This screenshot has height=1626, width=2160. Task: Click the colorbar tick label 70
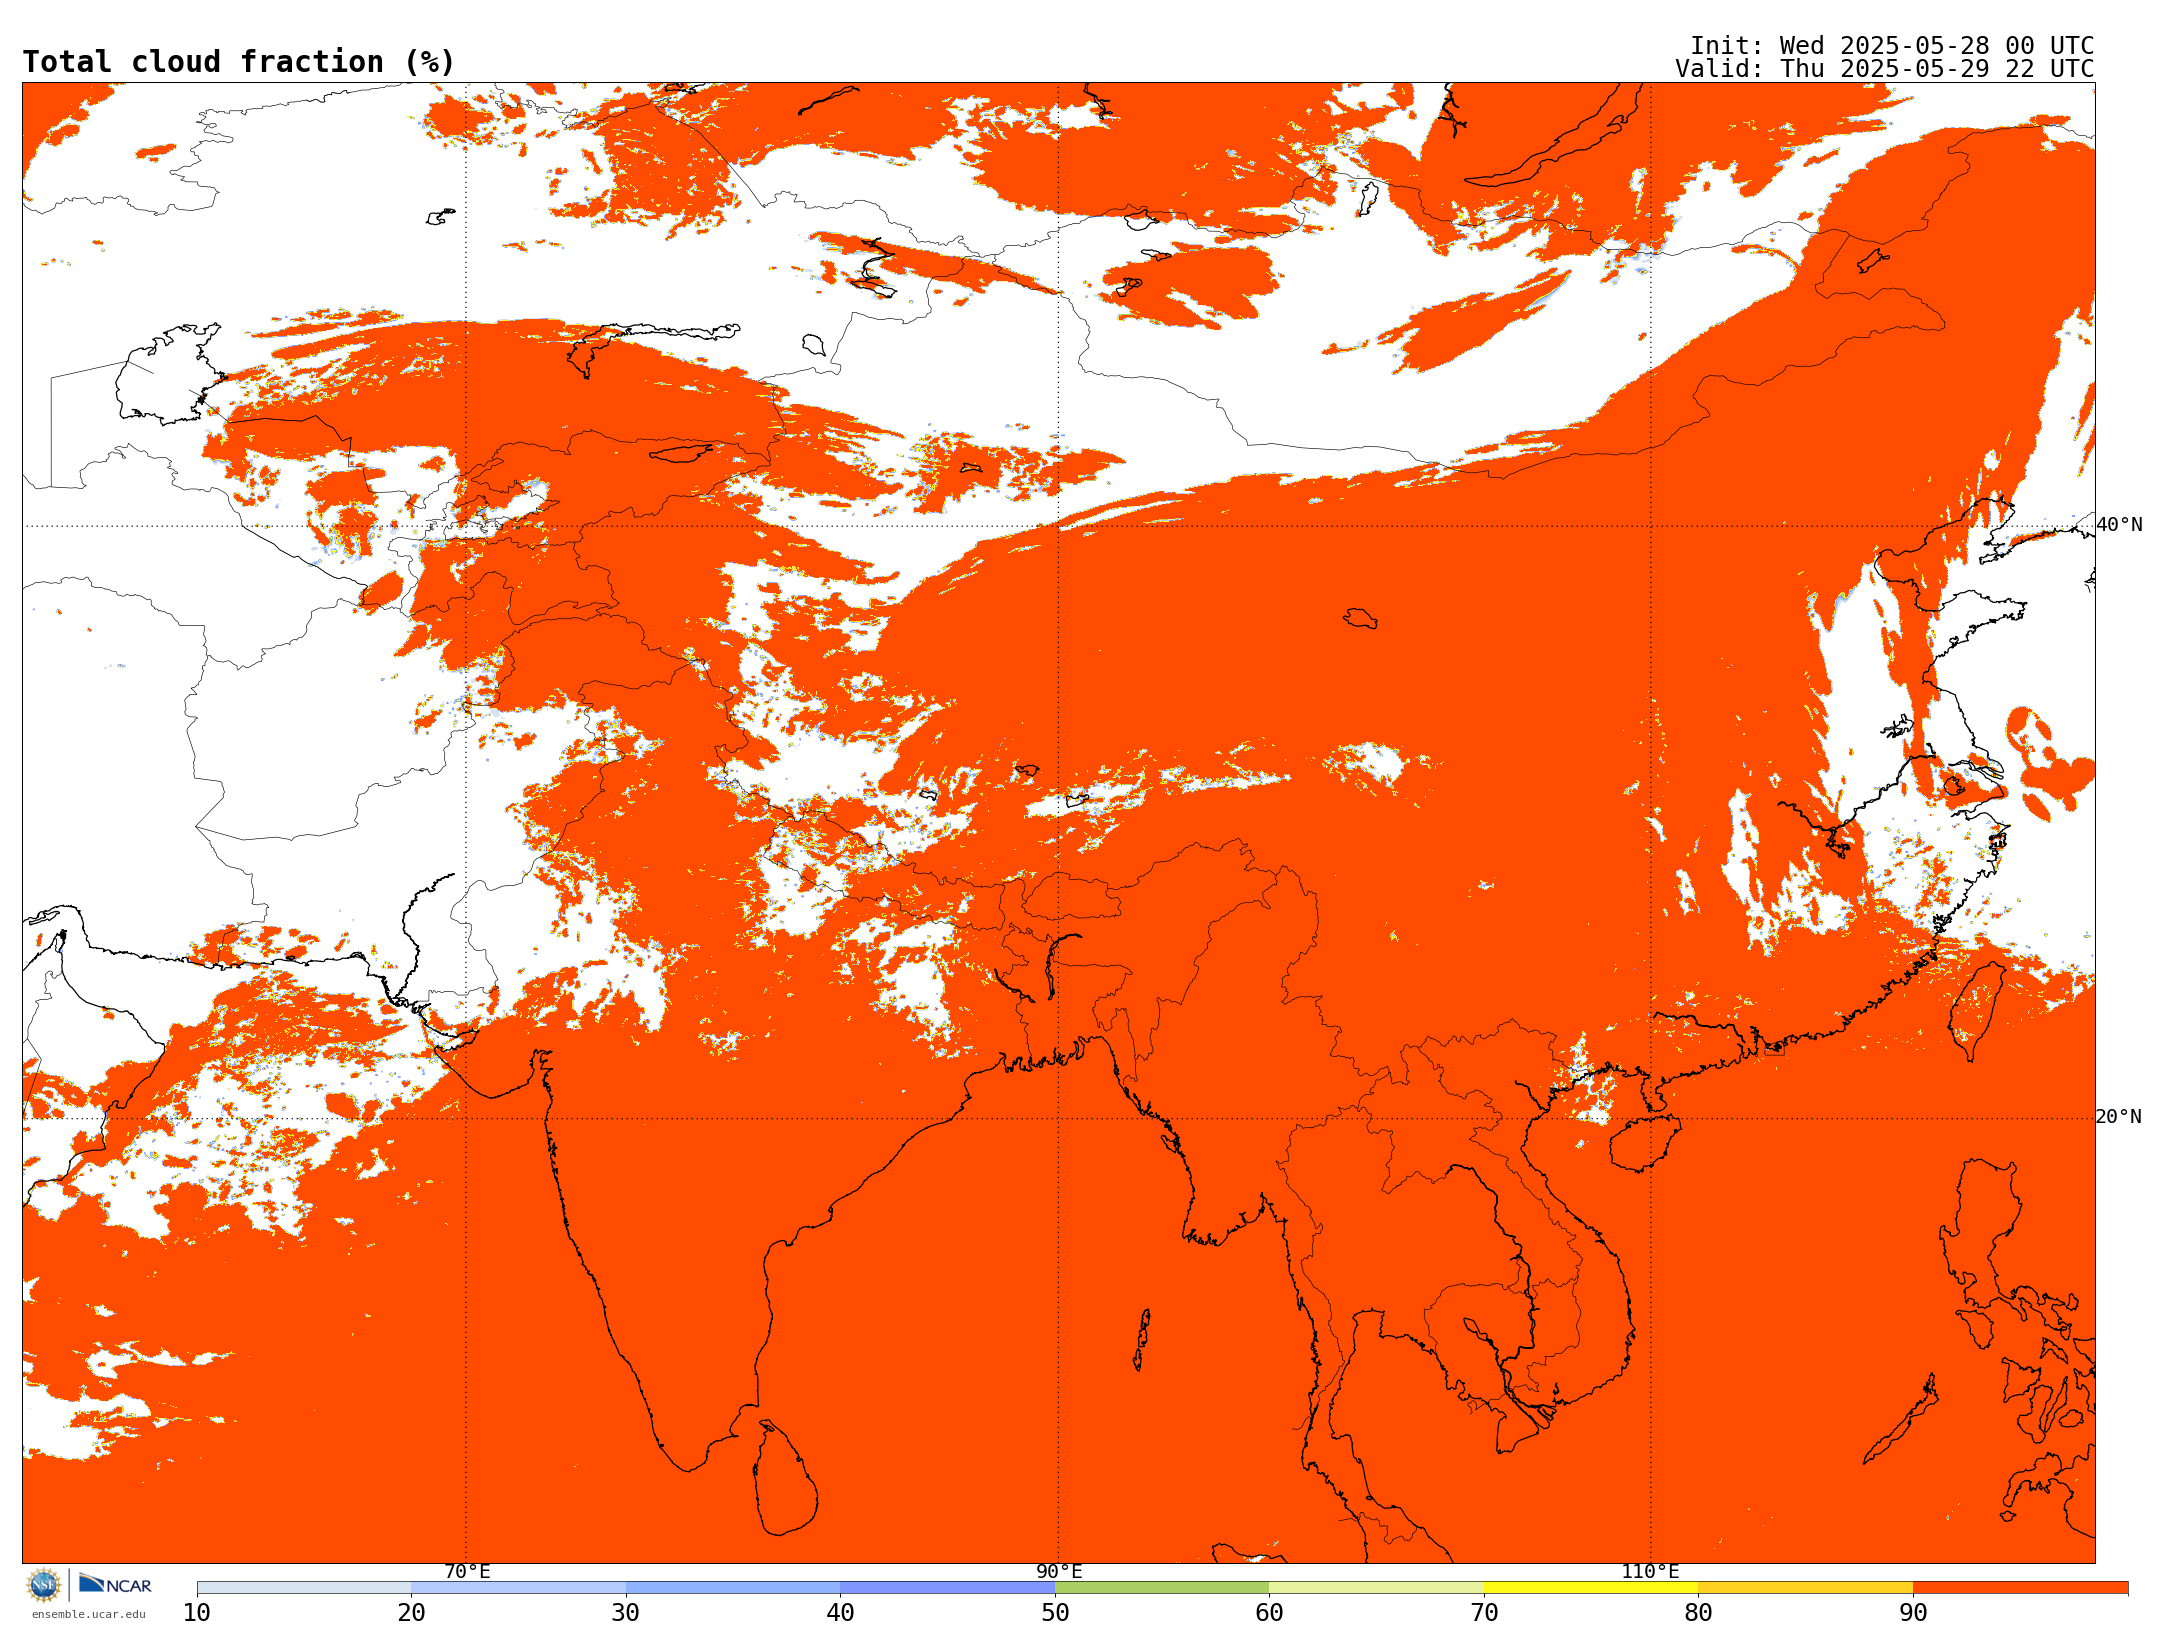point(1484,1612)
